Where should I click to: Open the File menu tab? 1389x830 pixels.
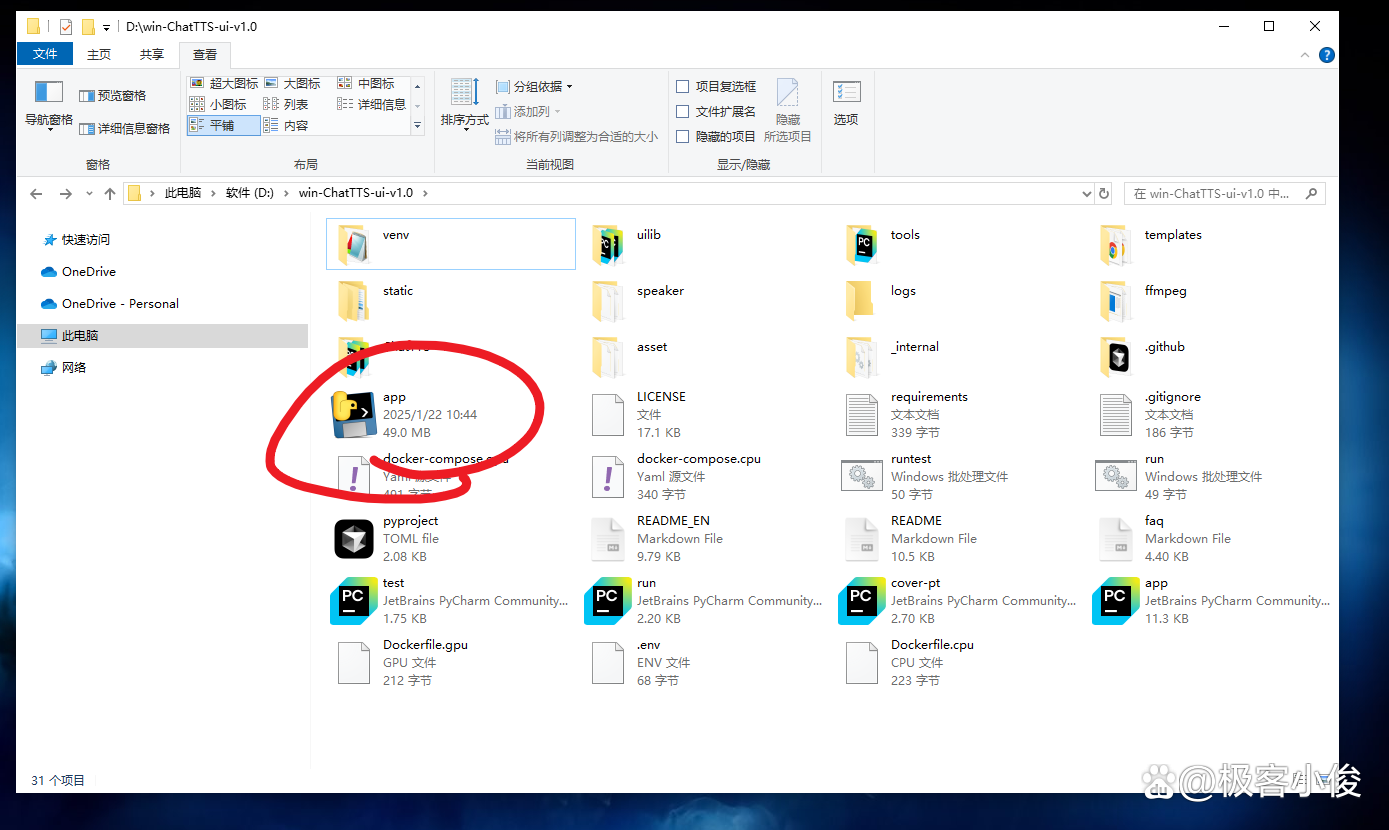45,55
